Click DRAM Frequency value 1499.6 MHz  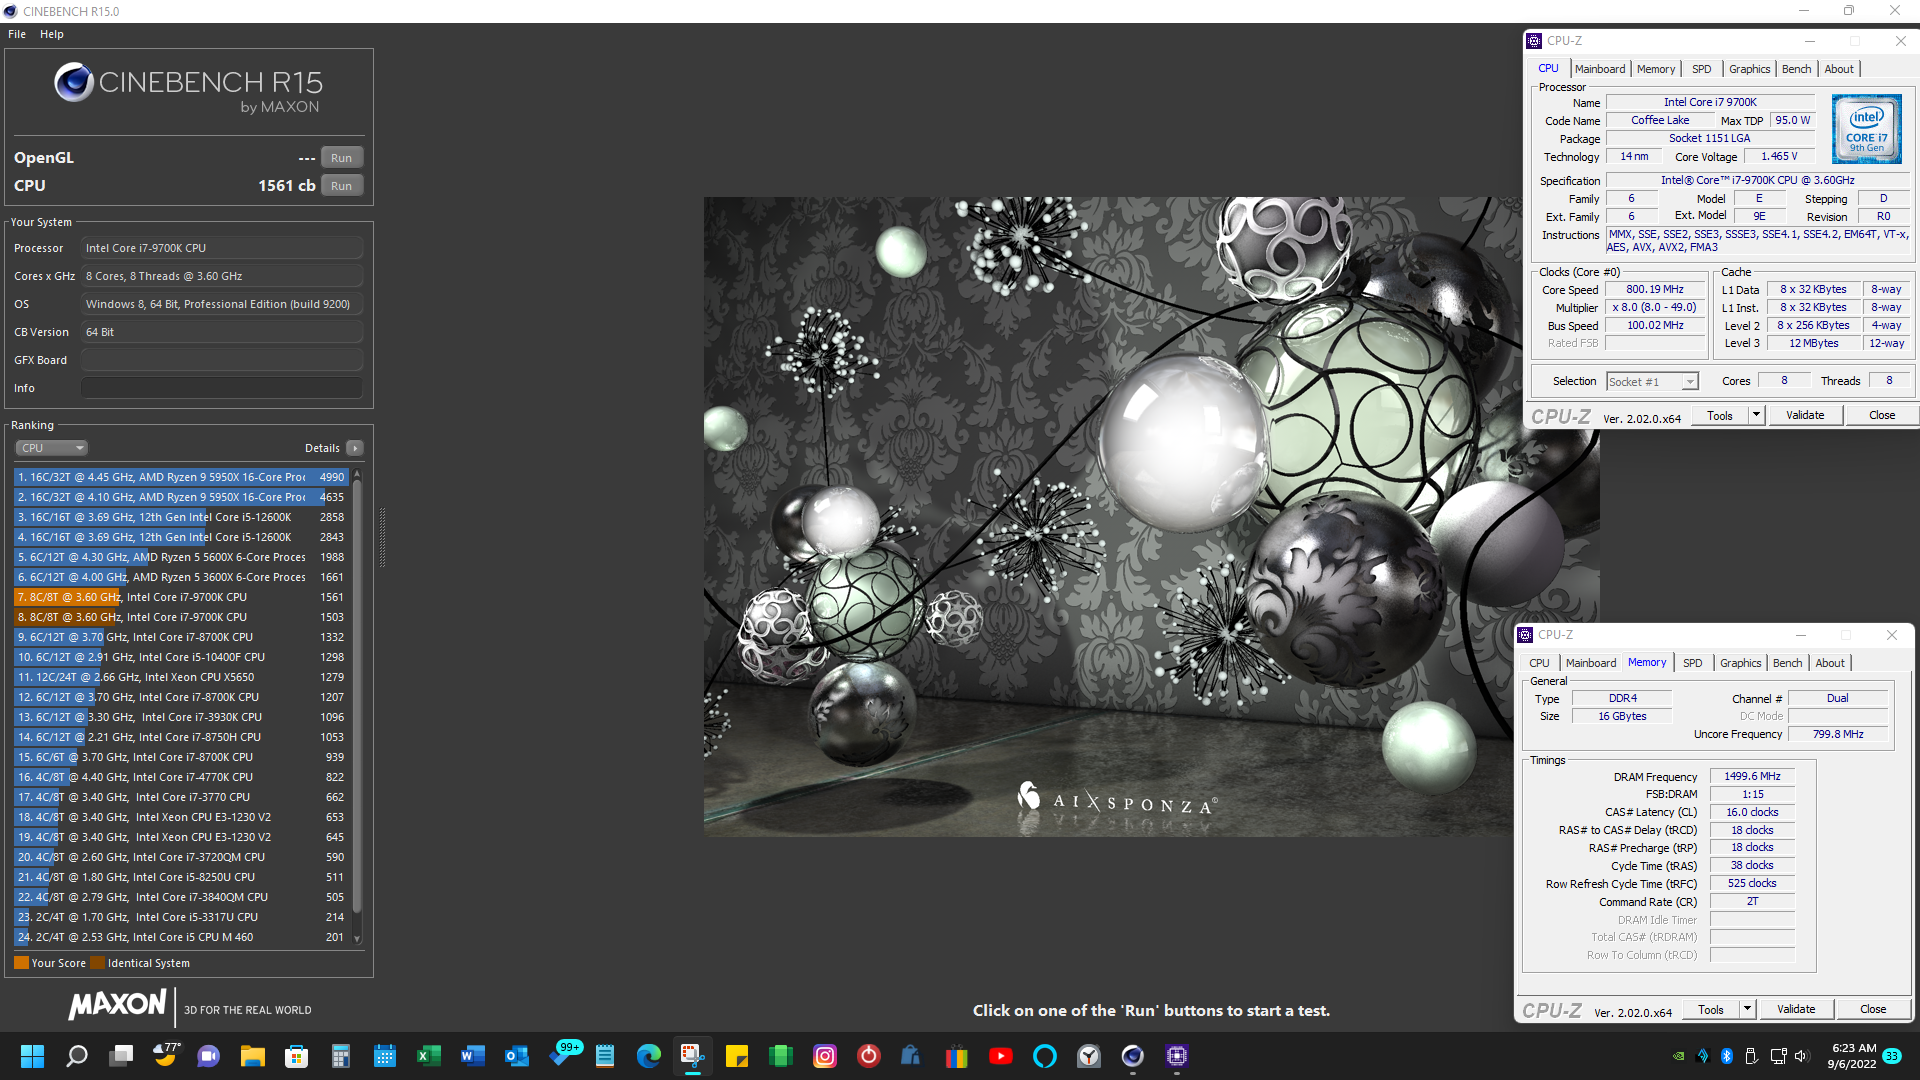pos(1752,776)
